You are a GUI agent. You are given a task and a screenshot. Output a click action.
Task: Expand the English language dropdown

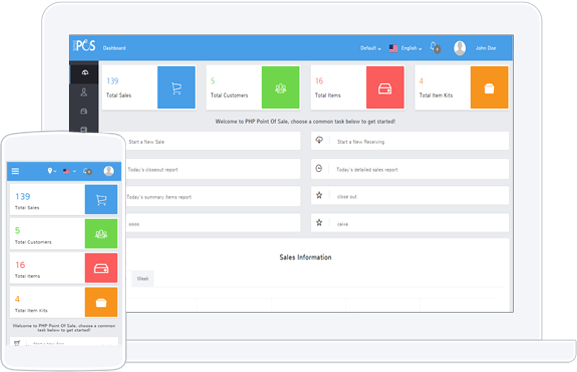point(406,48)
